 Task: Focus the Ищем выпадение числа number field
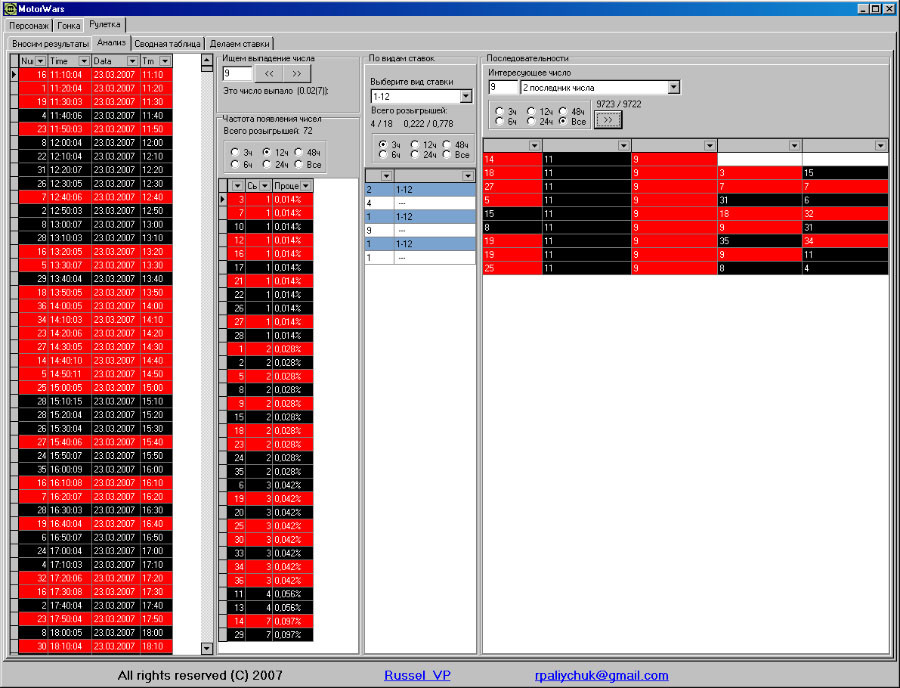pyautogui.click(x=237, y=73)
